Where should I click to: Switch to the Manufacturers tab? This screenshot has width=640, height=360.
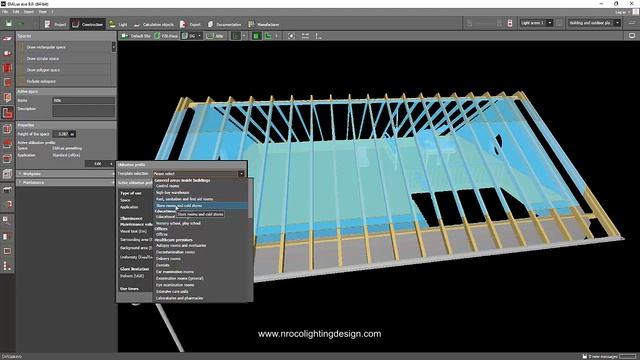pos(264,24)
